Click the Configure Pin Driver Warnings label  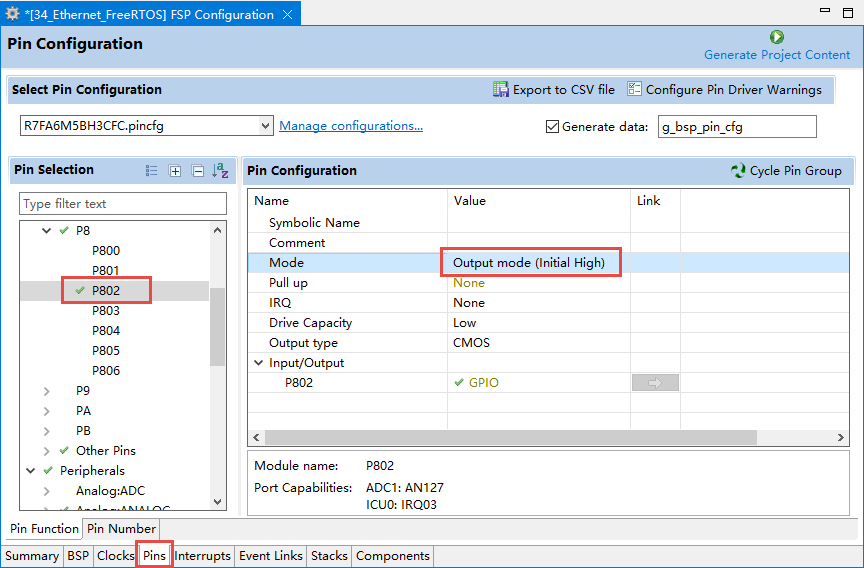point(733,89)
